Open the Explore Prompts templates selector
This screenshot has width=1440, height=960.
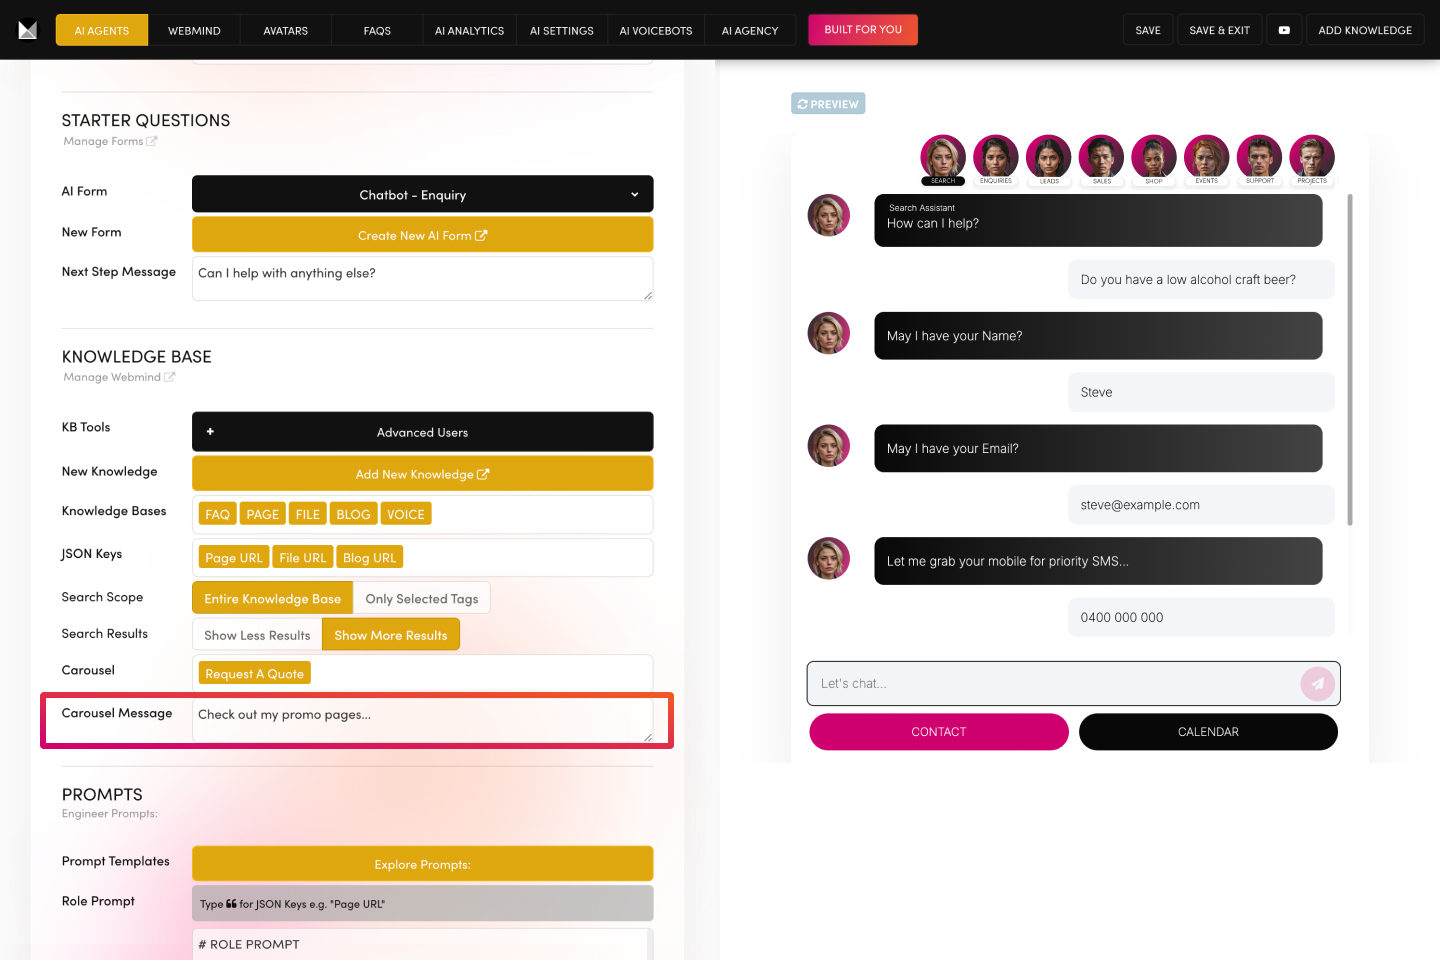click(x=422, y=864)
